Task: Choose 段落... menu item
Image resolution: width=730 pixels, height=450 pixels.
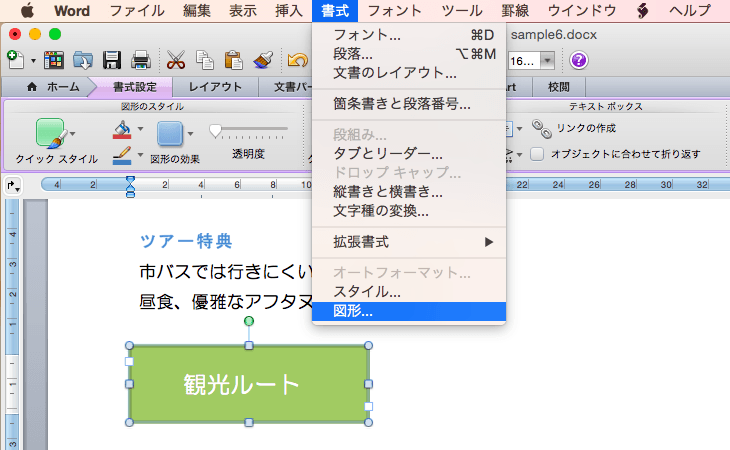Action: click(409, 54)
